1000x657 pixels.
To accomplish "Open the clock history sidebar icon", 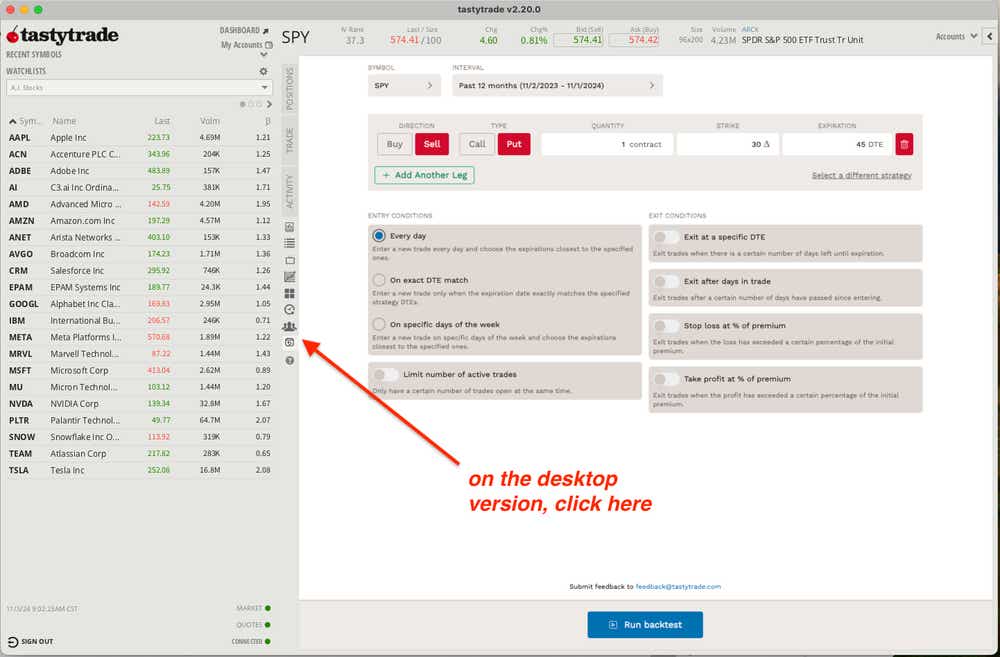I will tap(290, 309).
